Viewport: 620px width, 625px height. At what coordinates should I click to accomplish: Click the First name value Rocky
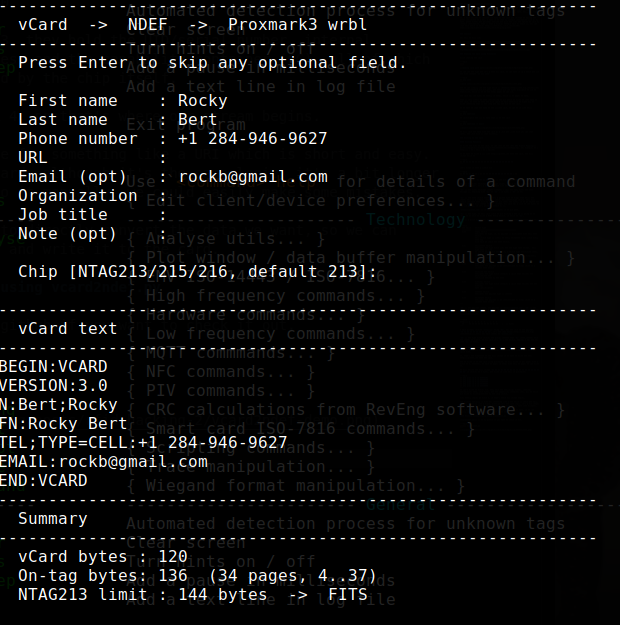[203, 101]
